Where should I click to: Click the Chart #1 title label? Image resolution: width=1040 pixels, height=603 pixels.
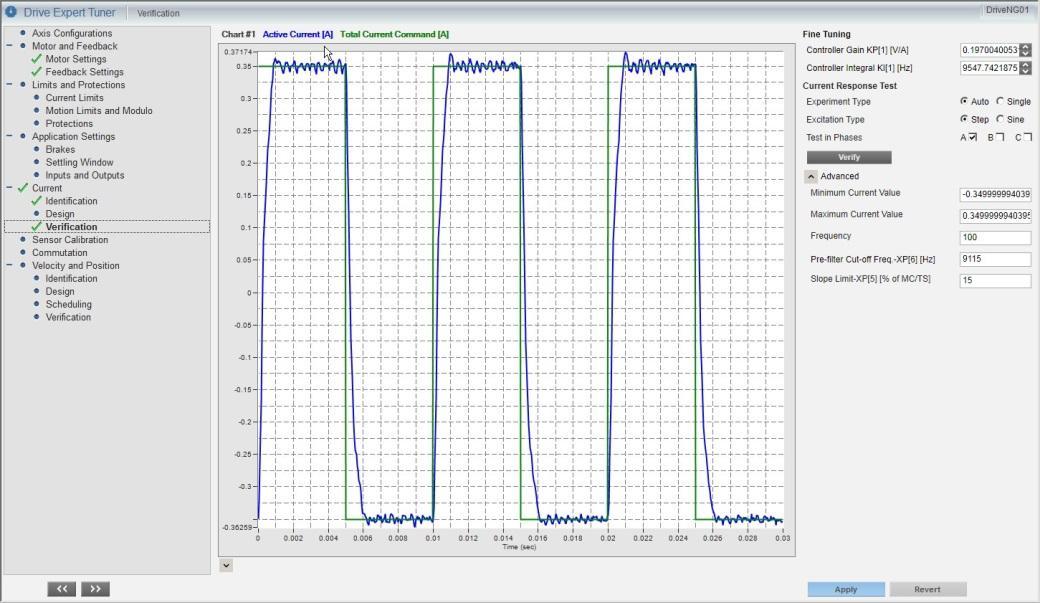click(238, 34)
